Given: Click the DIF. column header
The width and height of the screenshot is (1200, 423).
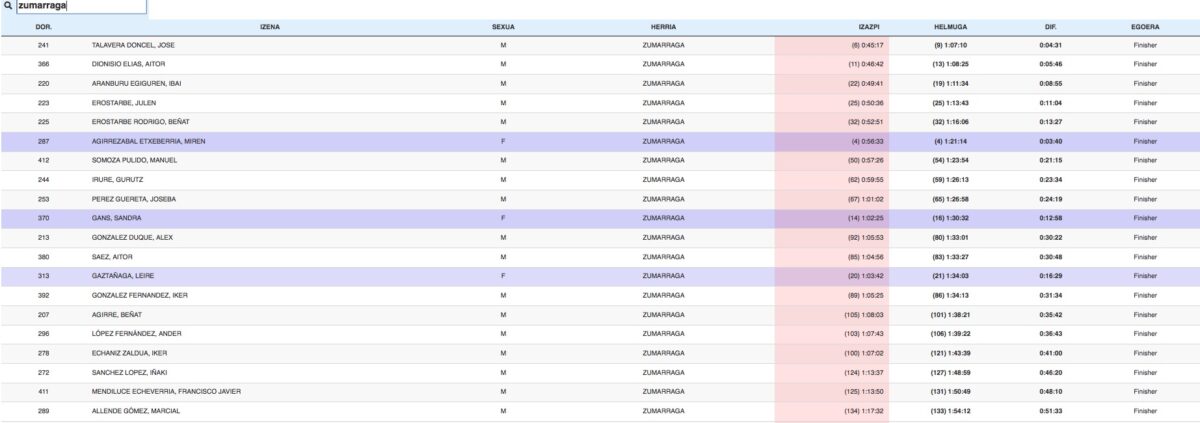Looking at the screenshot, I should pos(1050,26).
